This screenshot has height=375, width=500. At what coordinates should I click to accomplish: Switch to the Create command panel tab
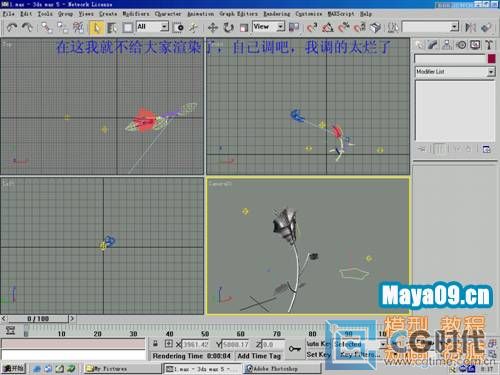pos(419,45)
